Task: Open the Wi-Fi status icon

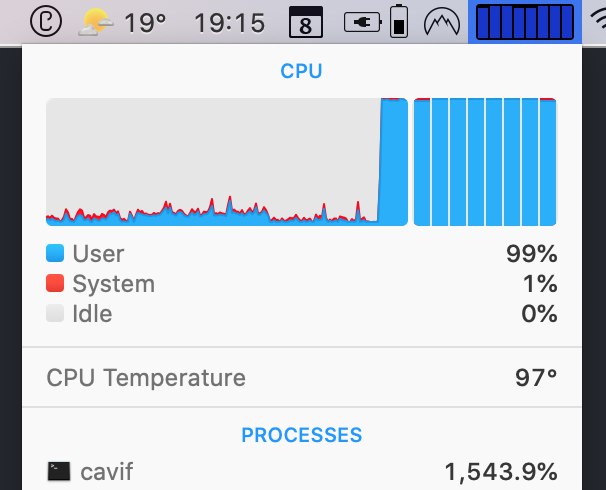Action: pos(597,22)
